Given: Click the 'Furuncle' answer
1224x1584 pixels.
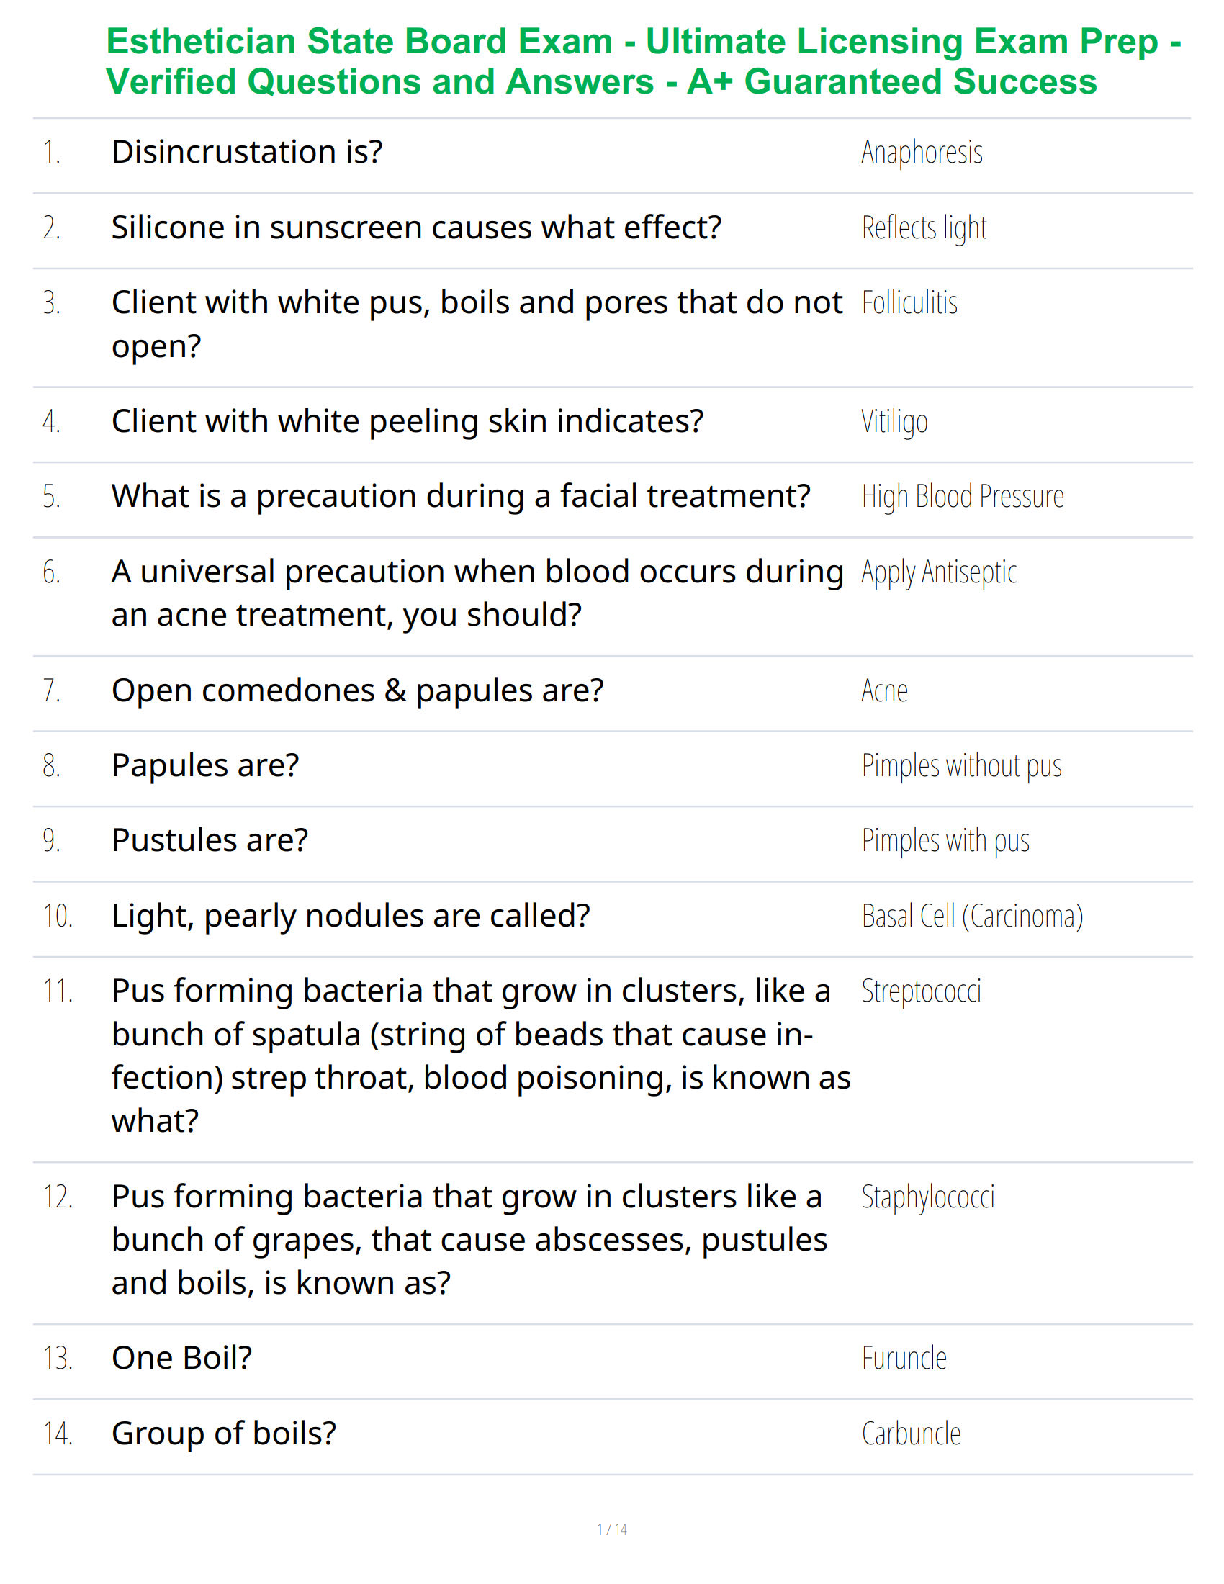Looking at the screenshot, I should [905, 1358].
